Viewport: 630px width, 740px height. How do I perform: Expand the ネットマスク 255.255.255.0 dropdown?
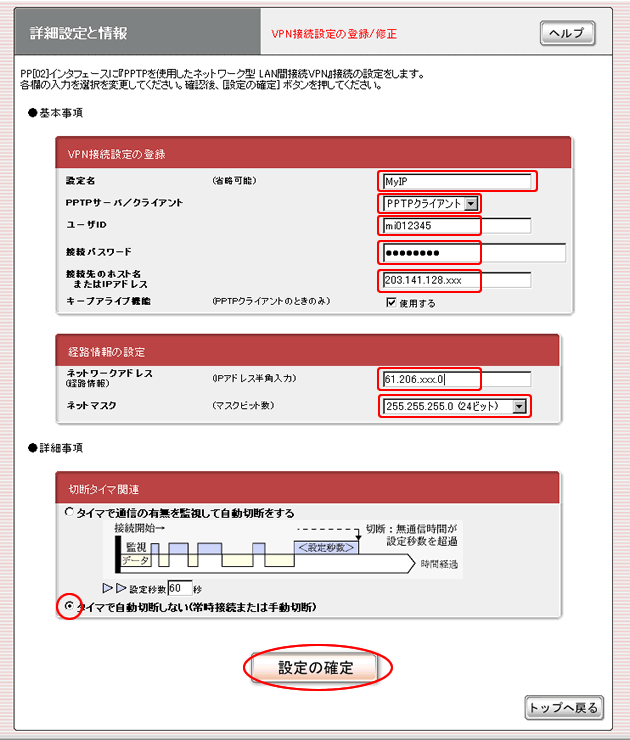pyautogui.click(x=455, y=407)
